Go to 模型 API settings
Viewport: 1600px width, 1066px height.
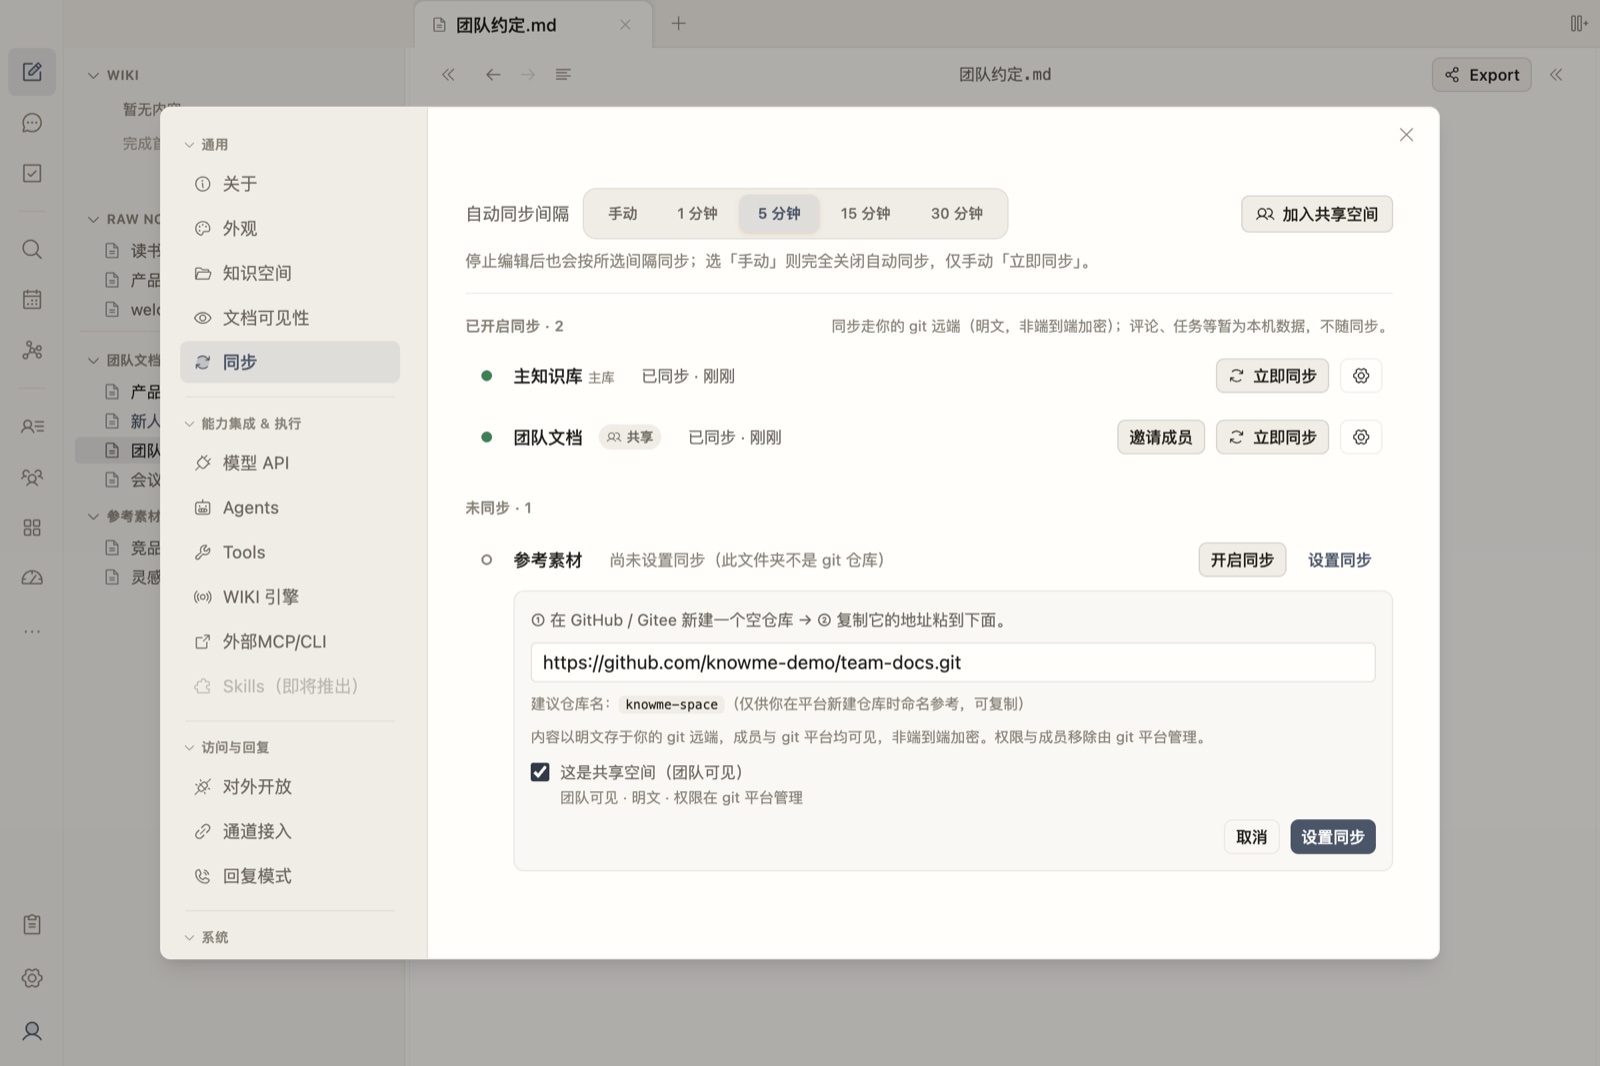[x=290, y=463]
